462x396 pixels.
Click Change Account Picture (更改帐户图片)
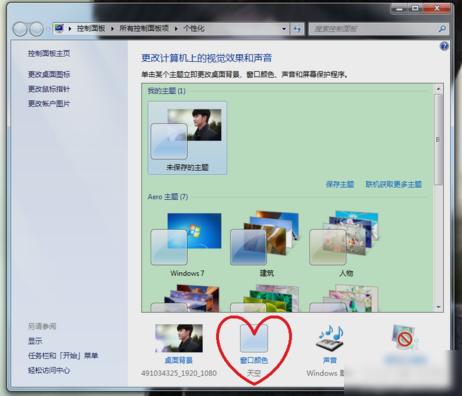coord(49,104)
